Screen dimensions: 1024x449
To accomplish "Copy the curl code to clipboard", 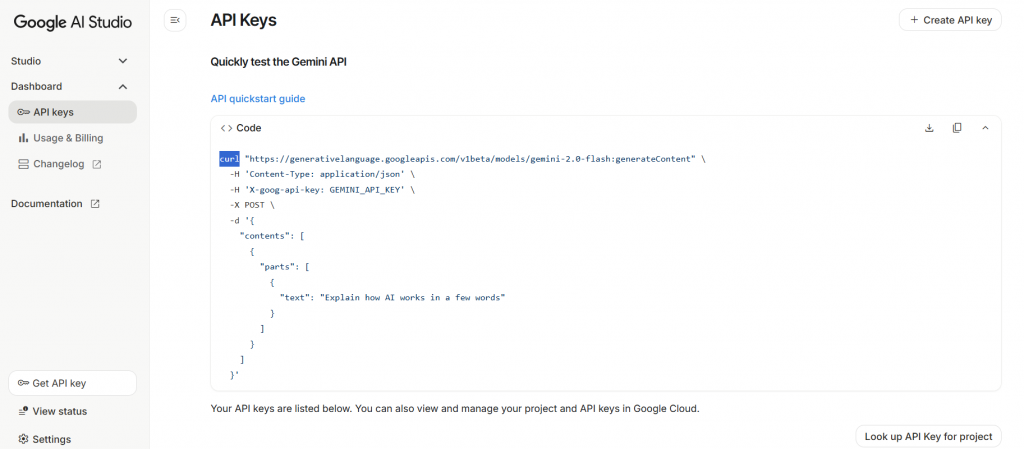I will tap(957, 128).
